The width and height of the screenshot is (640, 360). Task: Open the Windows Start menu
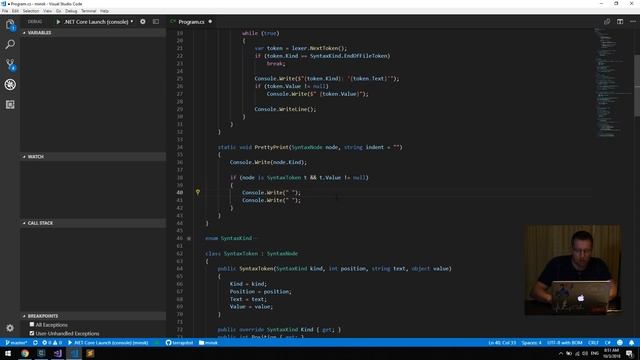(x=8, y=353)
